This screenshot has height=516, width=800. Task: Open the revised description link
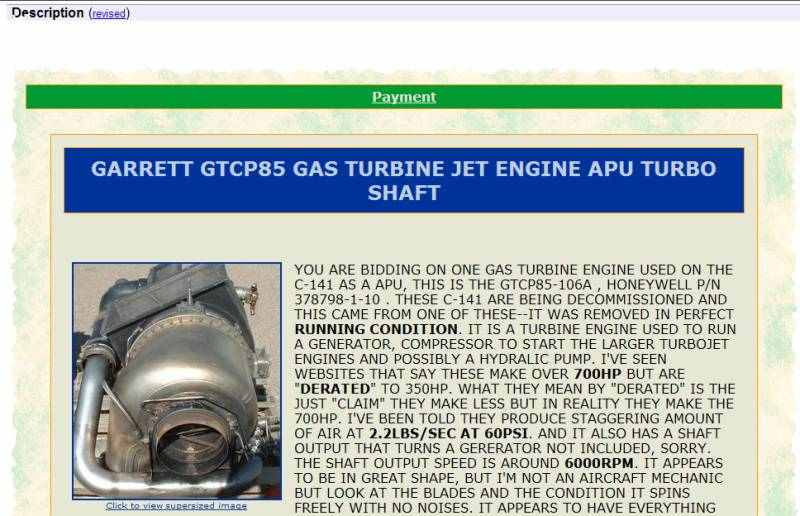109,14
